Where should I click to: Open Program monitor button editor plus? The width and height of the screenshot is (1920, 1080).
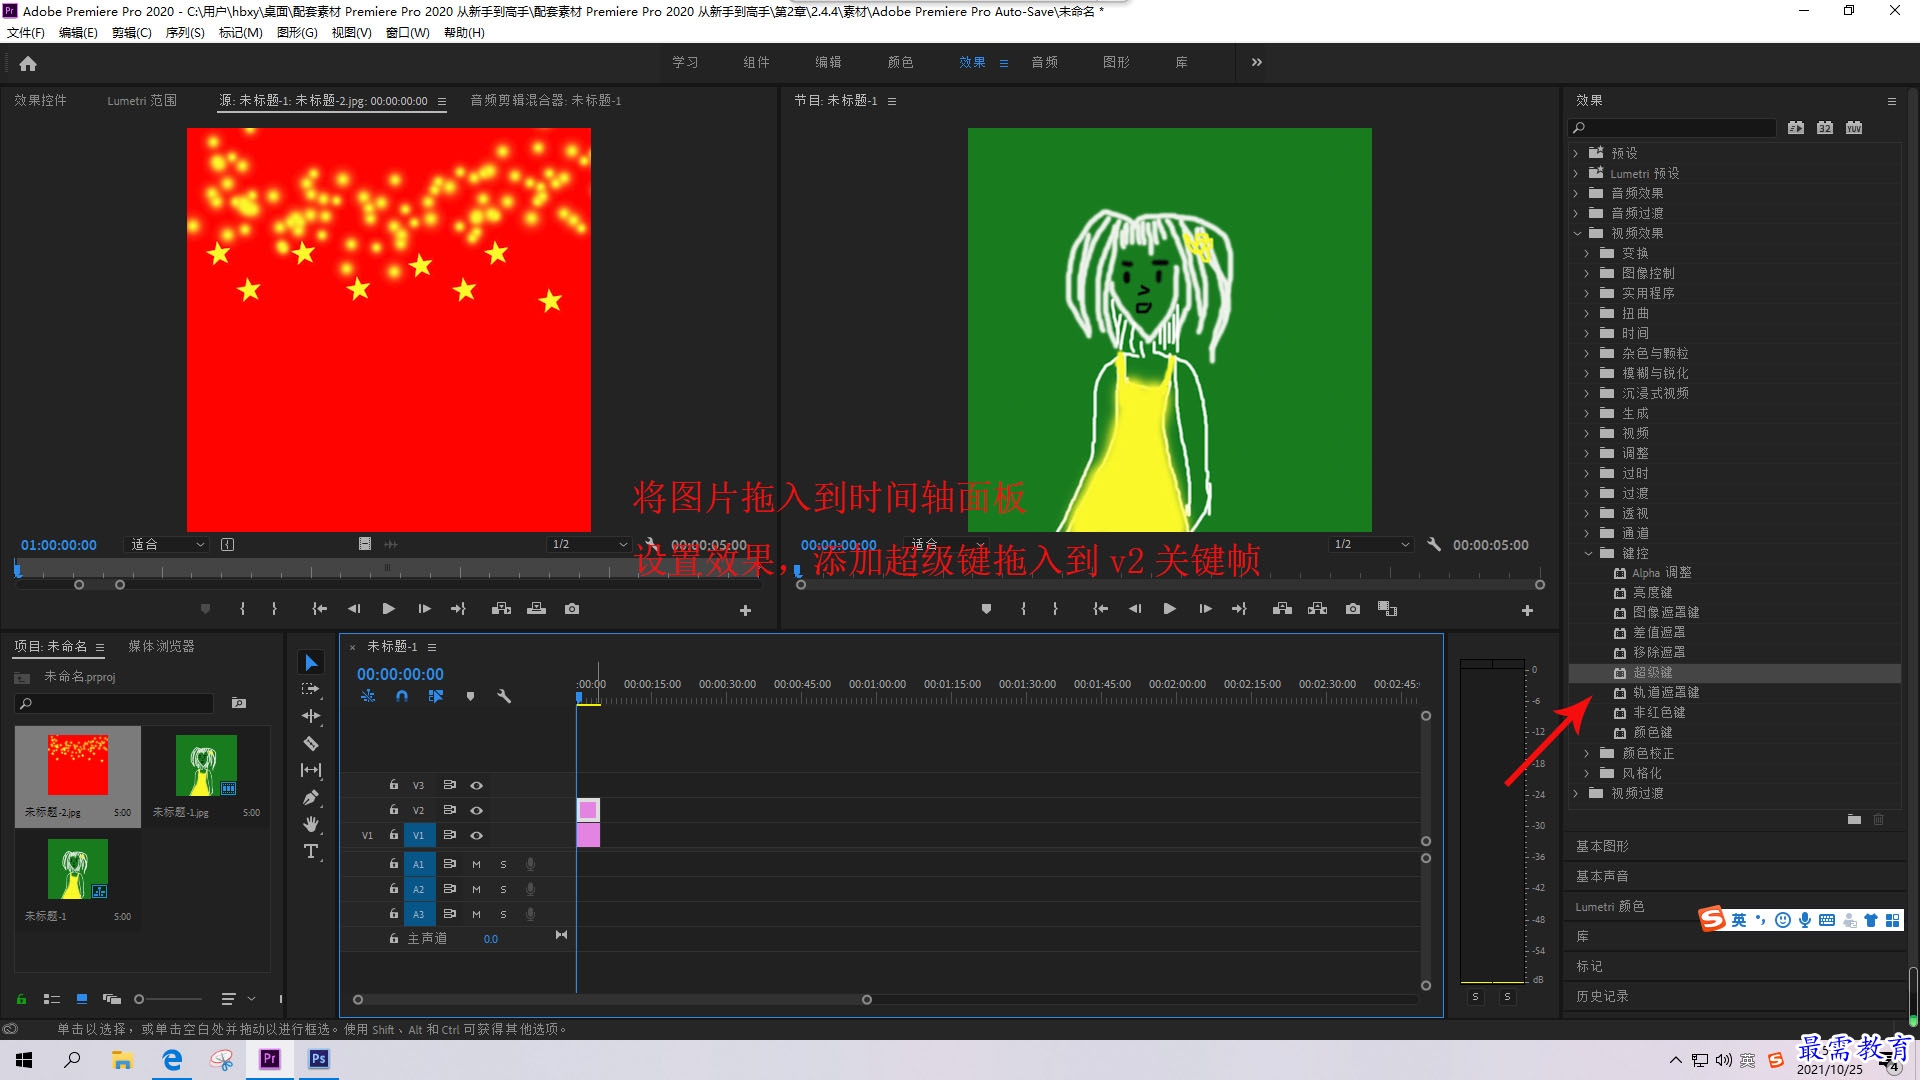[1527, 610]
